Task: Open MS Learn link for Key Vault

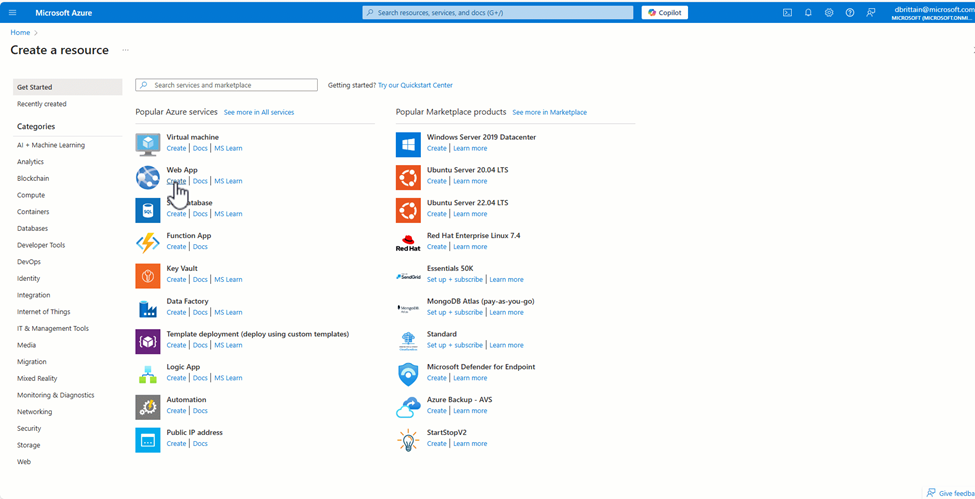Action: pyautogui.click(x=228, y=279)
